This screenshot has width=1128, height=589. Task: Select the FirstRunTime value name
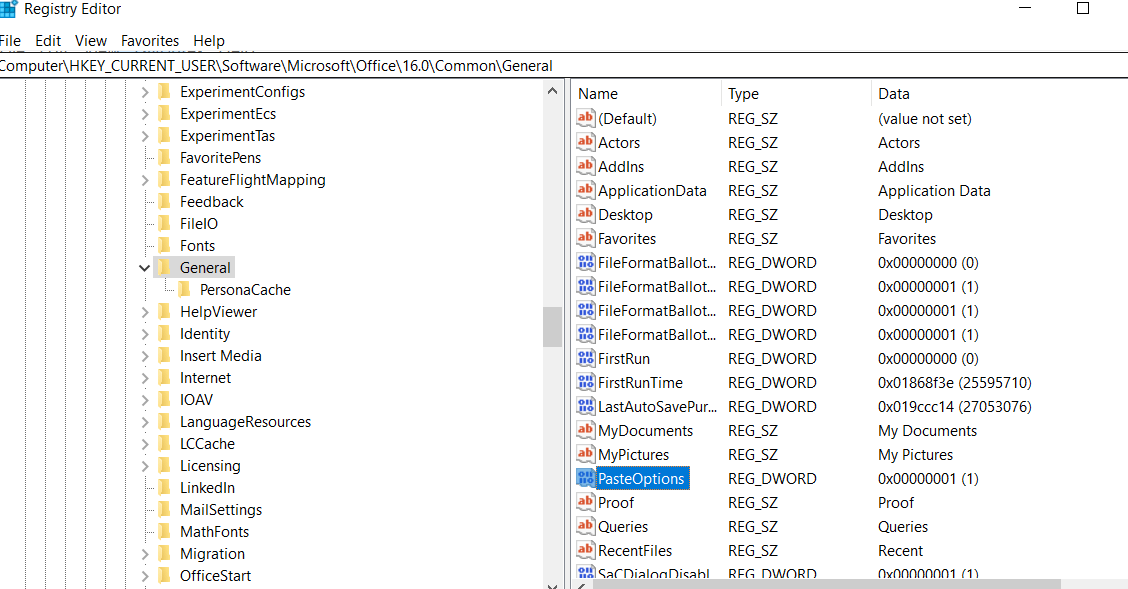pyautogui.click(x=640, y=383)
